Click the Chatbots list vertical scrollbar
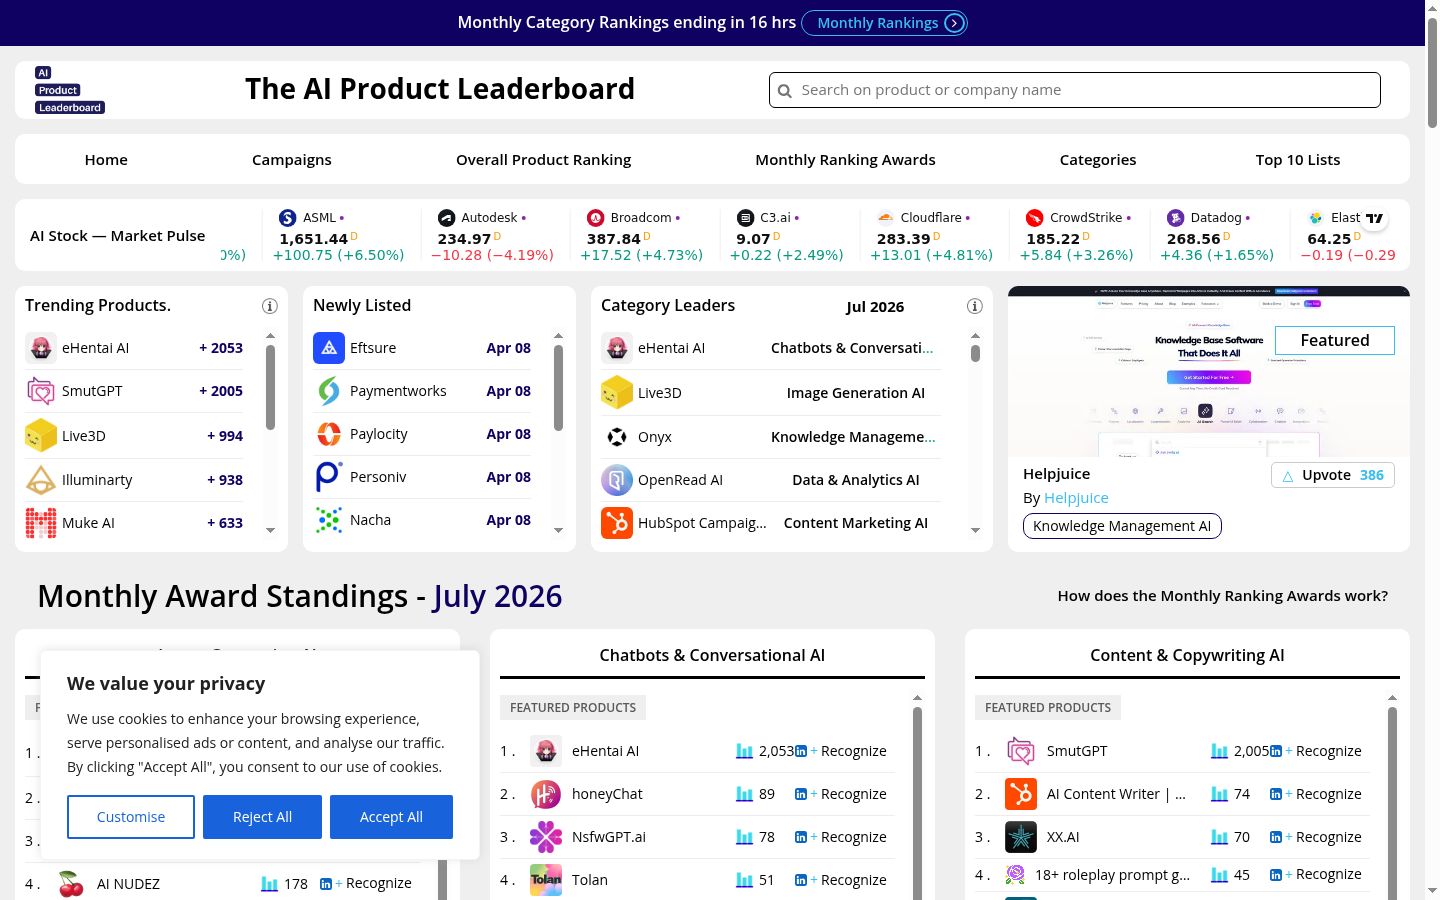The width and height of the screenshot is (1440, 900). pyautogui.click(x=917, y=800)
